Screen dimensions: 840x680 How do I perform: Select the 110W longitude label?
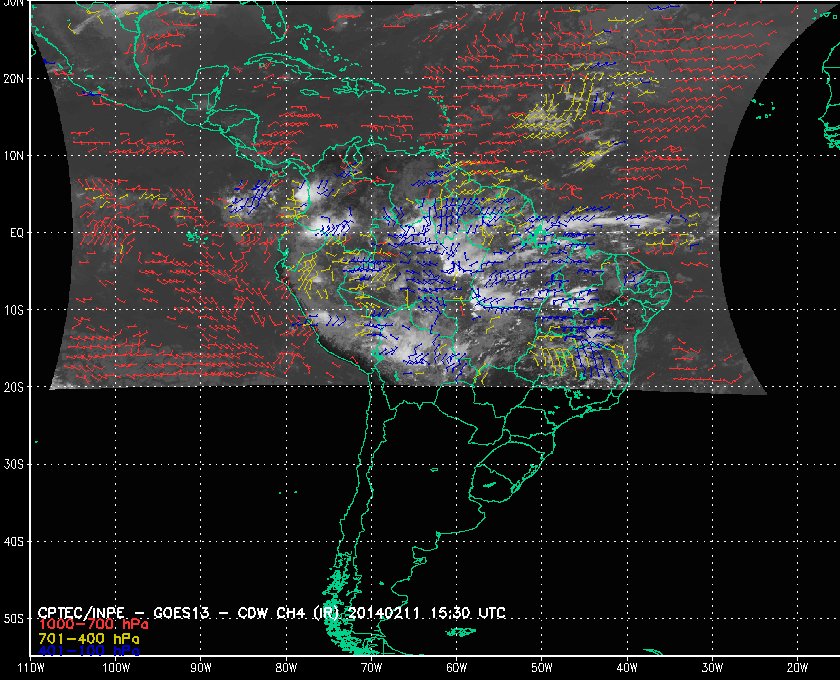[31, 668]
